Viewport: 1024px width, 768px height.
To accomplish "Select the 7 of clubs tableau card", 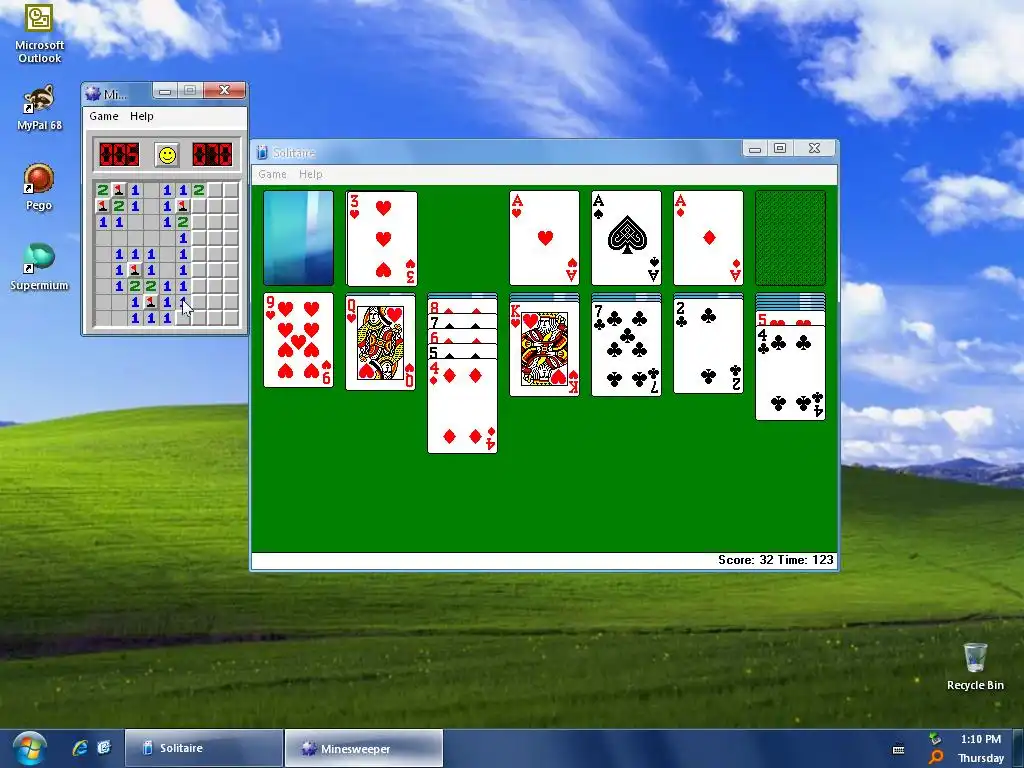I will [626, 349].
